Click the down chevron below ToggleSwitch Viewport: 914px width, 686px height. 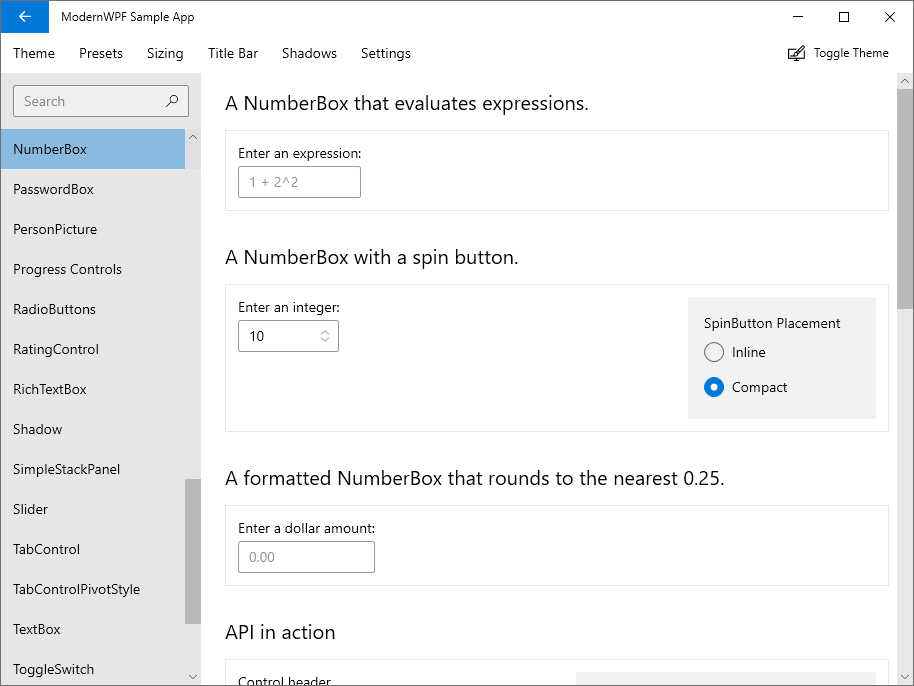tap(192, 676)
